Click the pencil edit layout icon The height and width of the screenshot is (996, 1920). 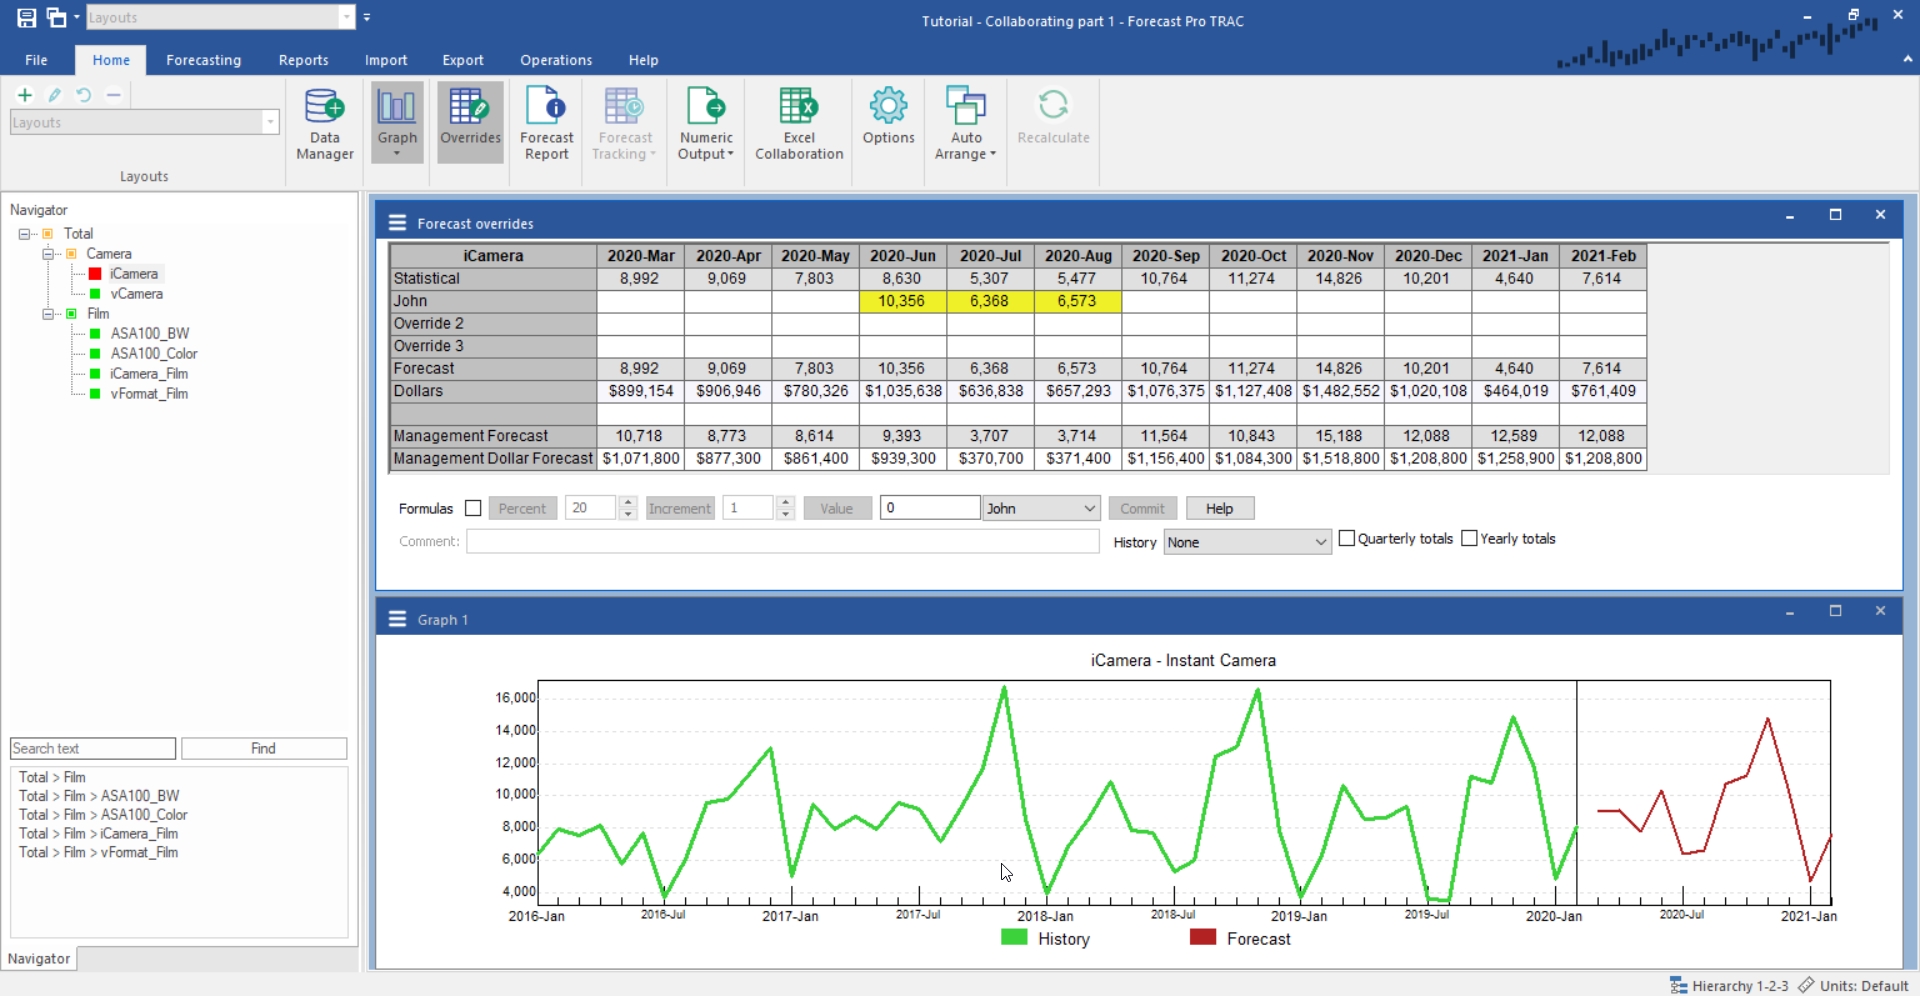tap(55, 95)
